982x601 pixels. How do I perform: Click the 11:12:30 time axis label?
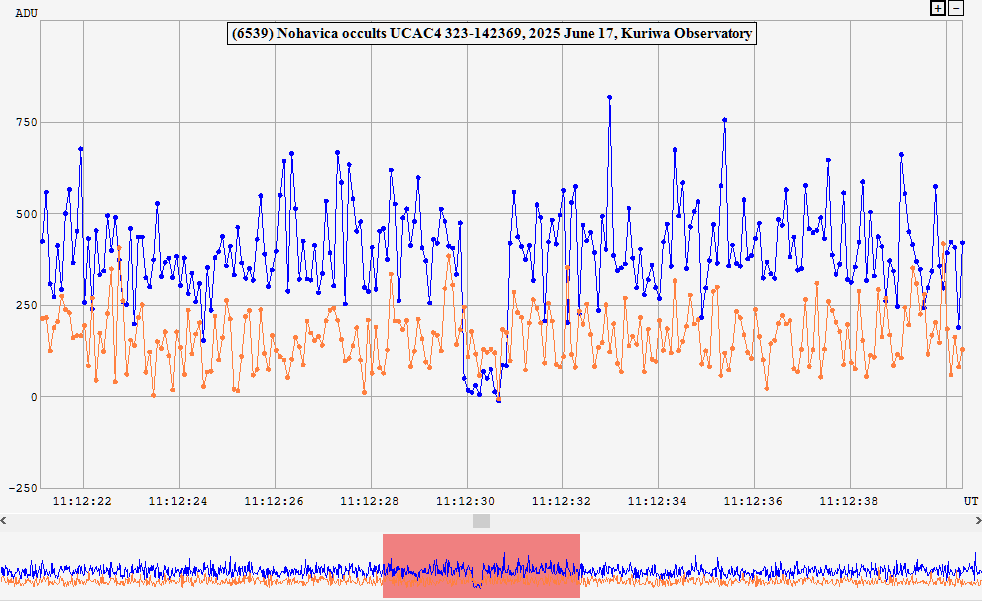tap(466, 500)
